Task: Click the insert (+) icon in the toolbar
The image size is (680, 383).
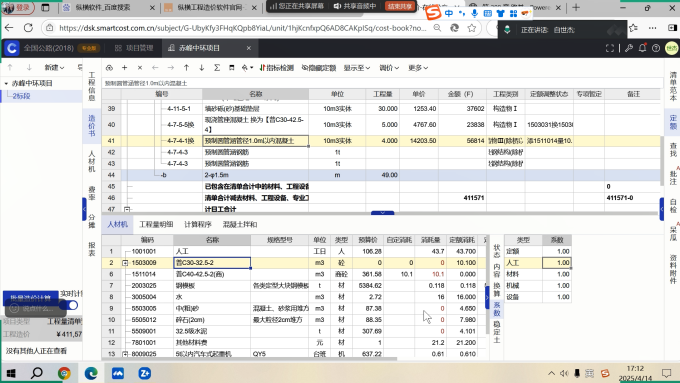Action: pyautogui.click(x=124, y=68)
